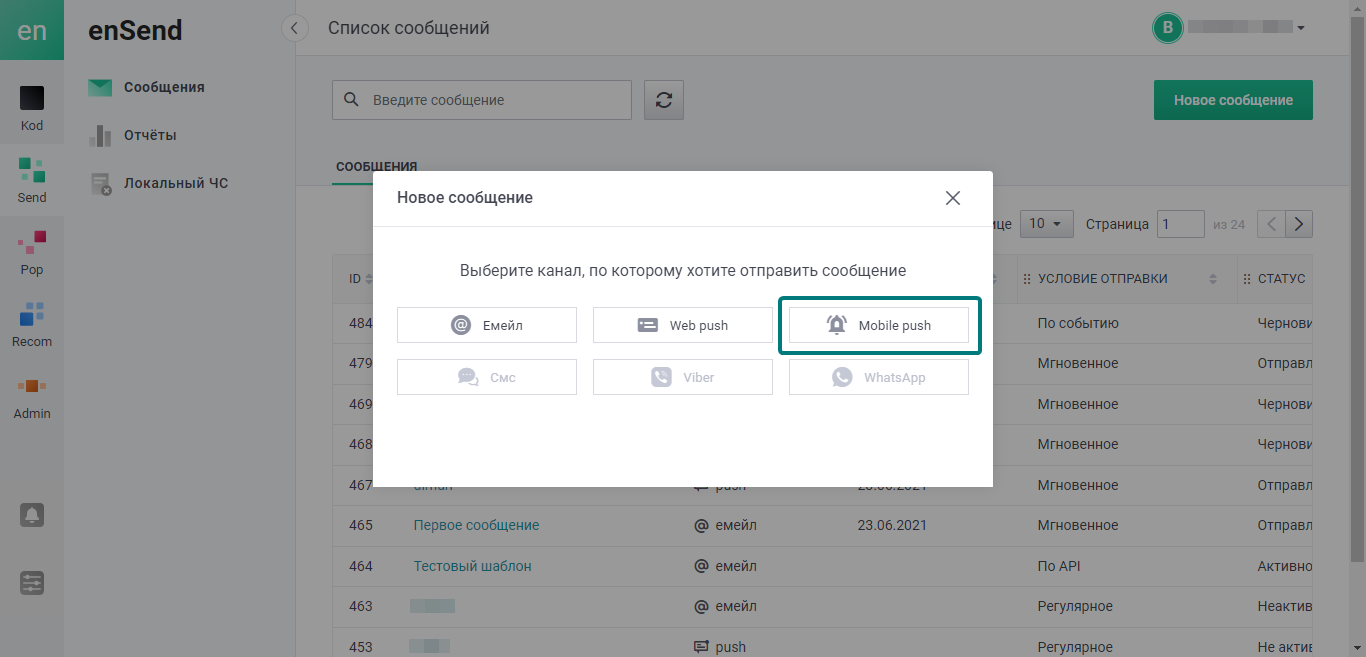Click the СТАТУС column header
Viewport: 1366px width, 657px height.
click(x=1281, y=279)
